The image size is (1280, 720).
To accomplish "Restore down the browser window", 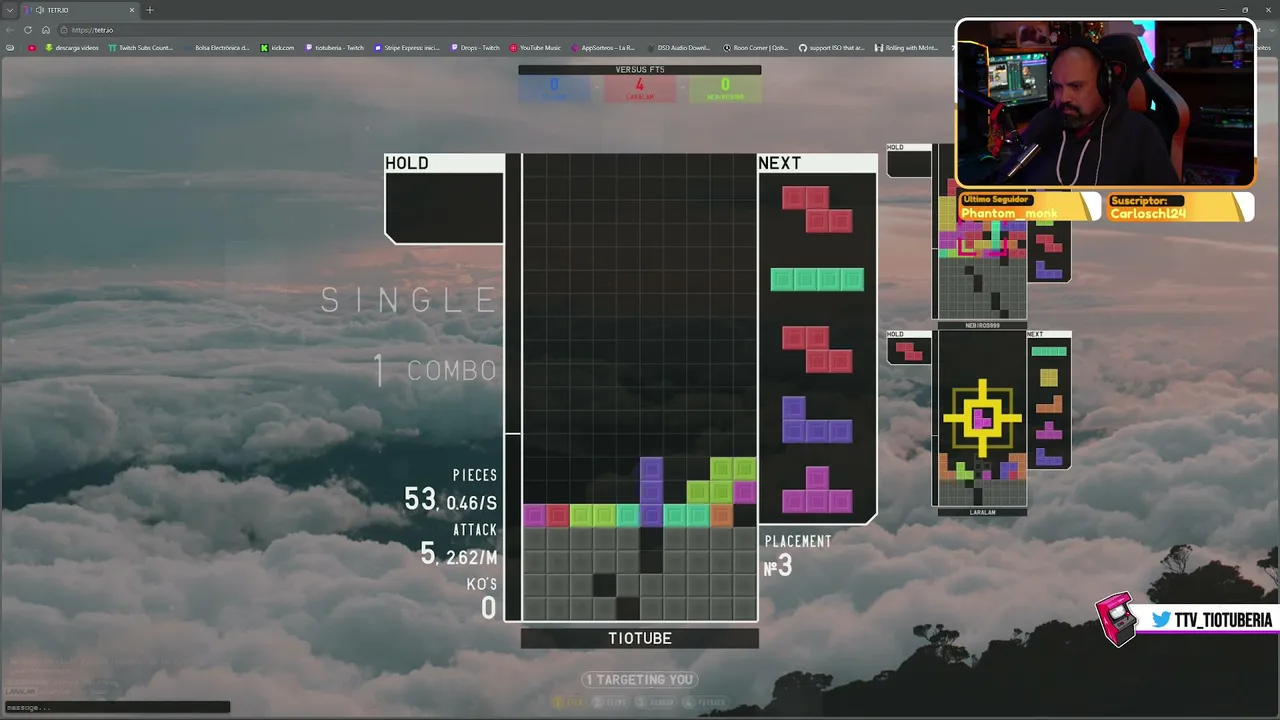I will tap(1245, 10).
